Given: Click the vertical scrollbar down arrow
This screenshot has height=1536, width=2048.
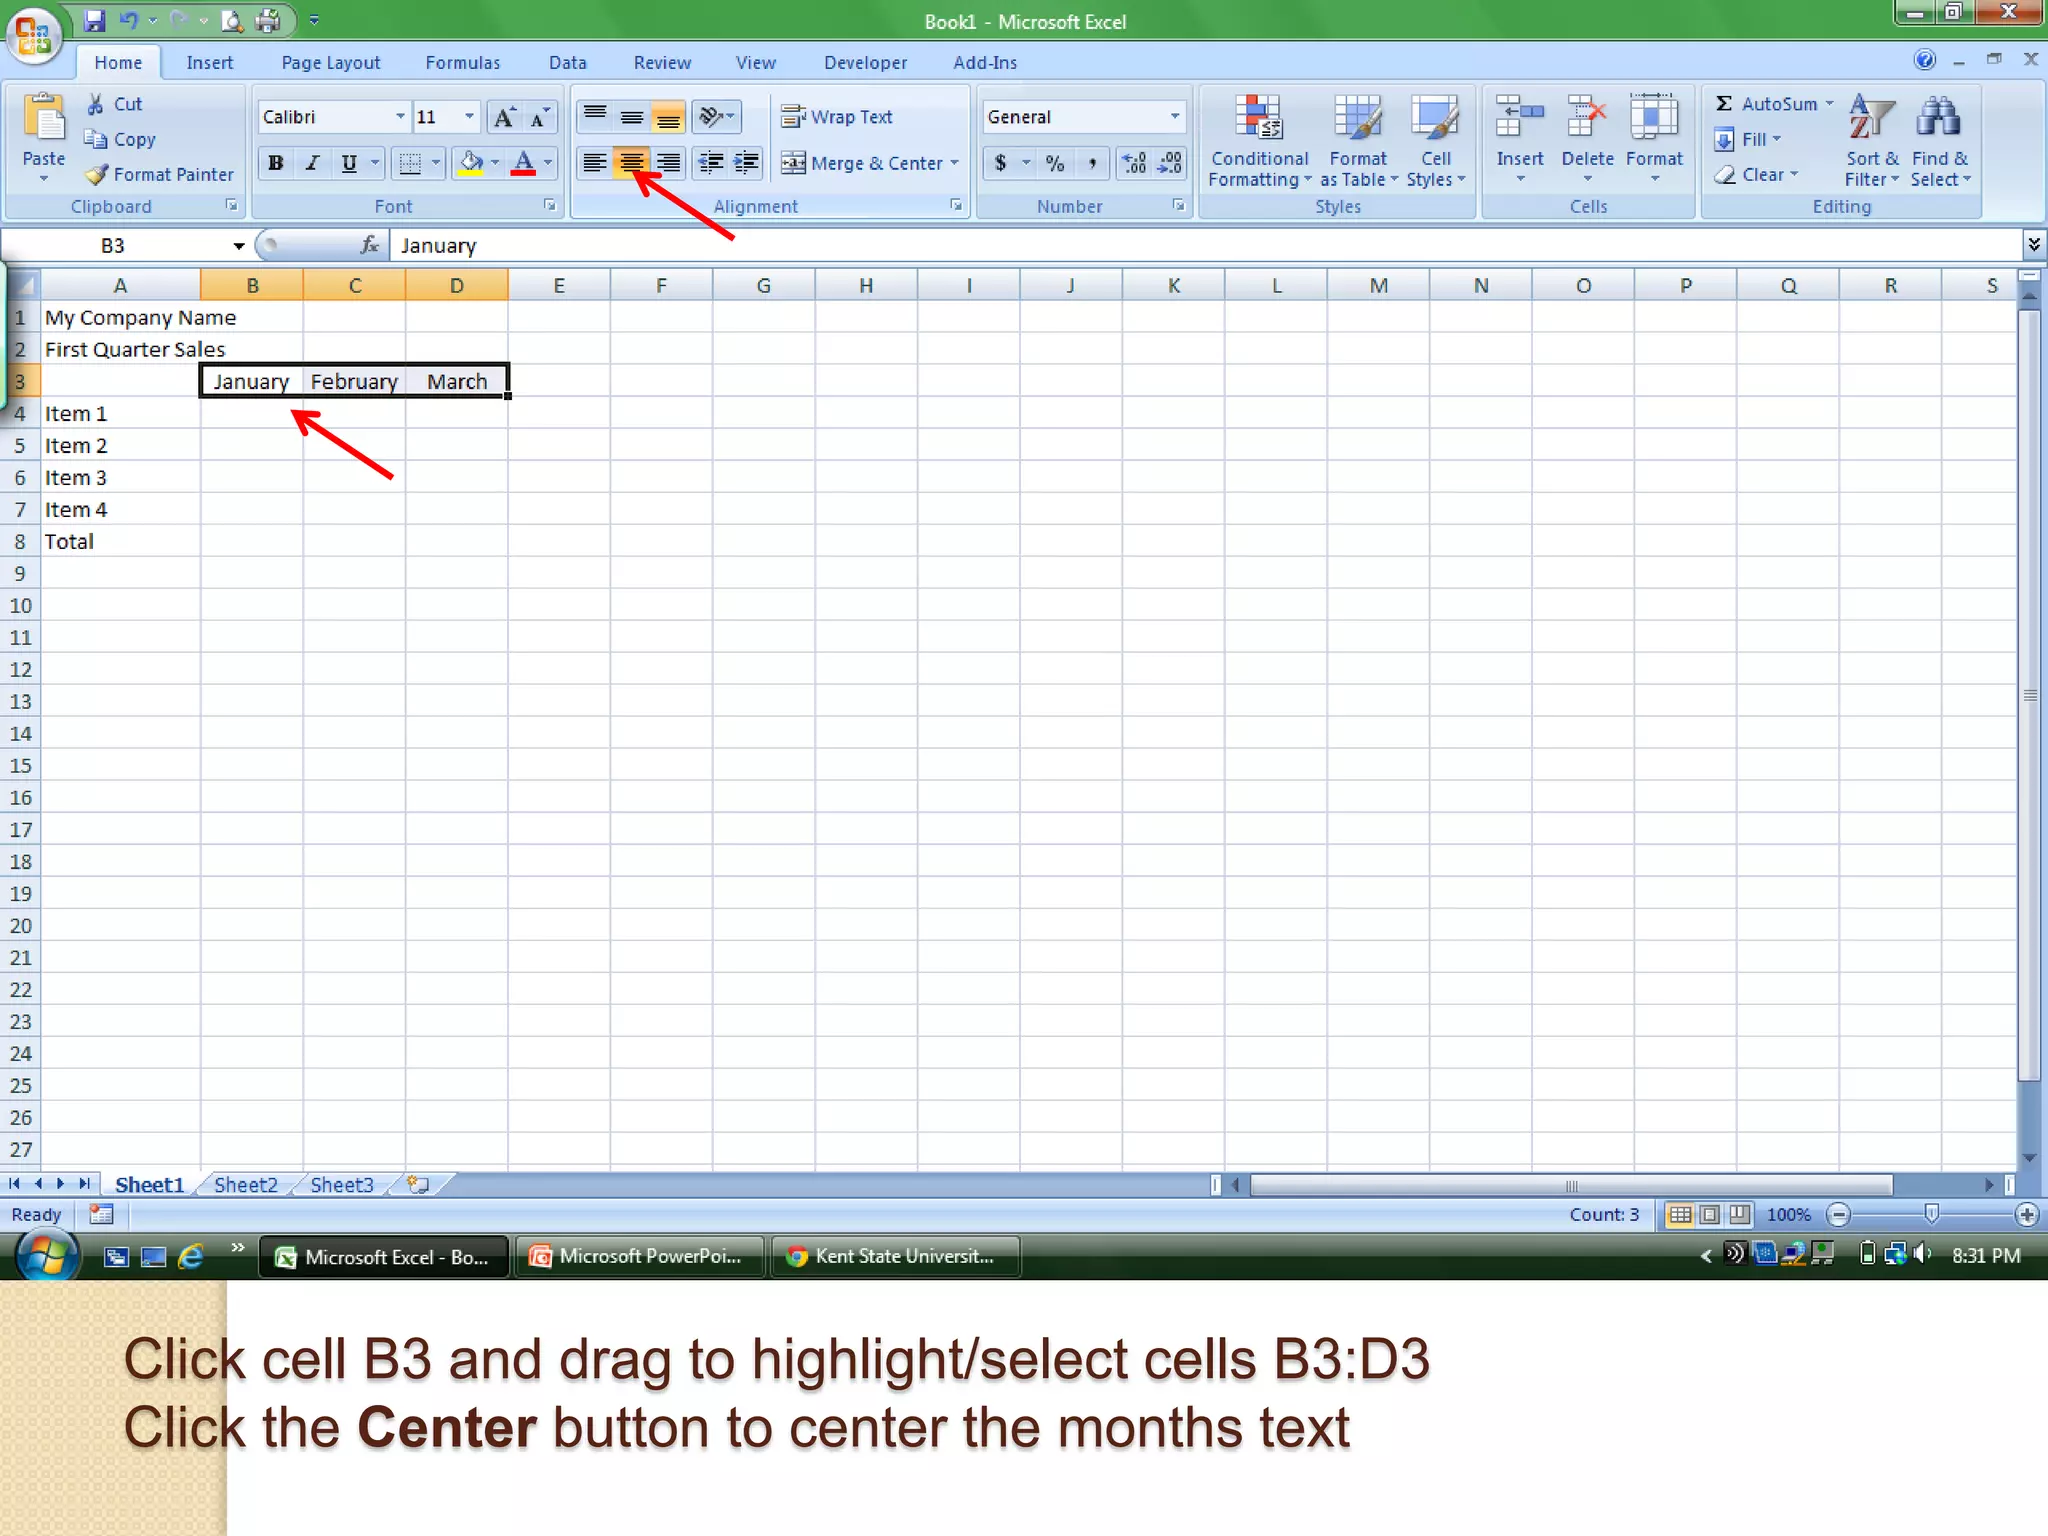Looking at the screenshot, I should tap(2029, 1158).
